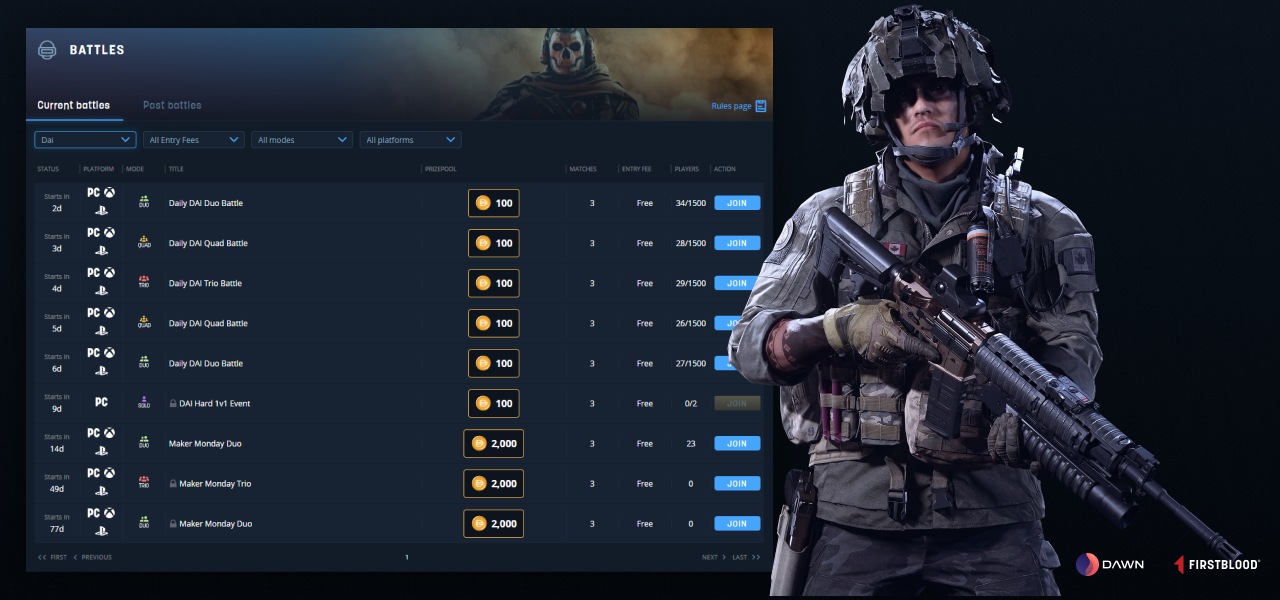Click the Xbox icon in the Daily DAI Trio Battle row
1280x600 pixels.
(x=109, y=273)
